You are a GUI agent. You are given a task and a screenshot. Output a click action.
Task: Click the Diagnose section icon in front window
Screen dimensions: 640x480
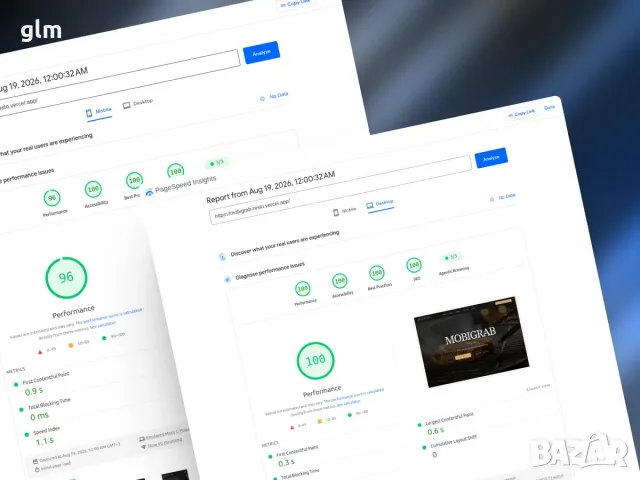(227, 280)
